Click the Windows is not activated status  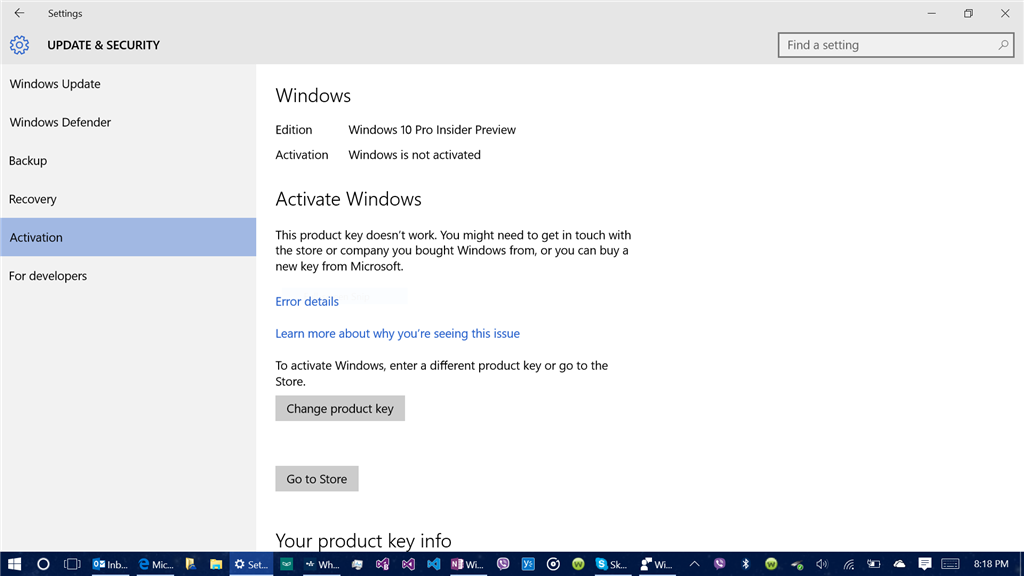pos(414,155)
